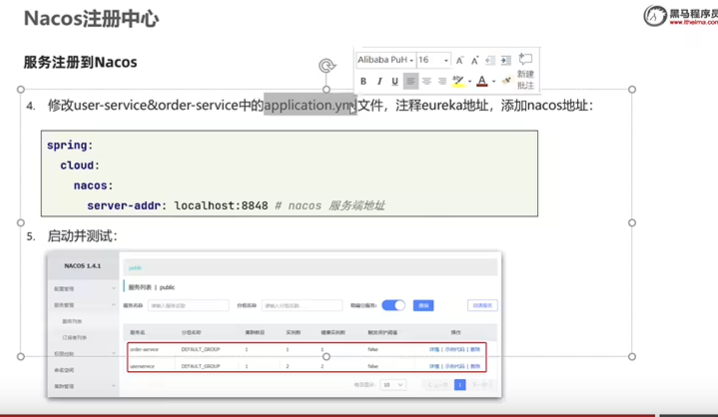Open font color dropdown arrow

[x=494, y=81]
